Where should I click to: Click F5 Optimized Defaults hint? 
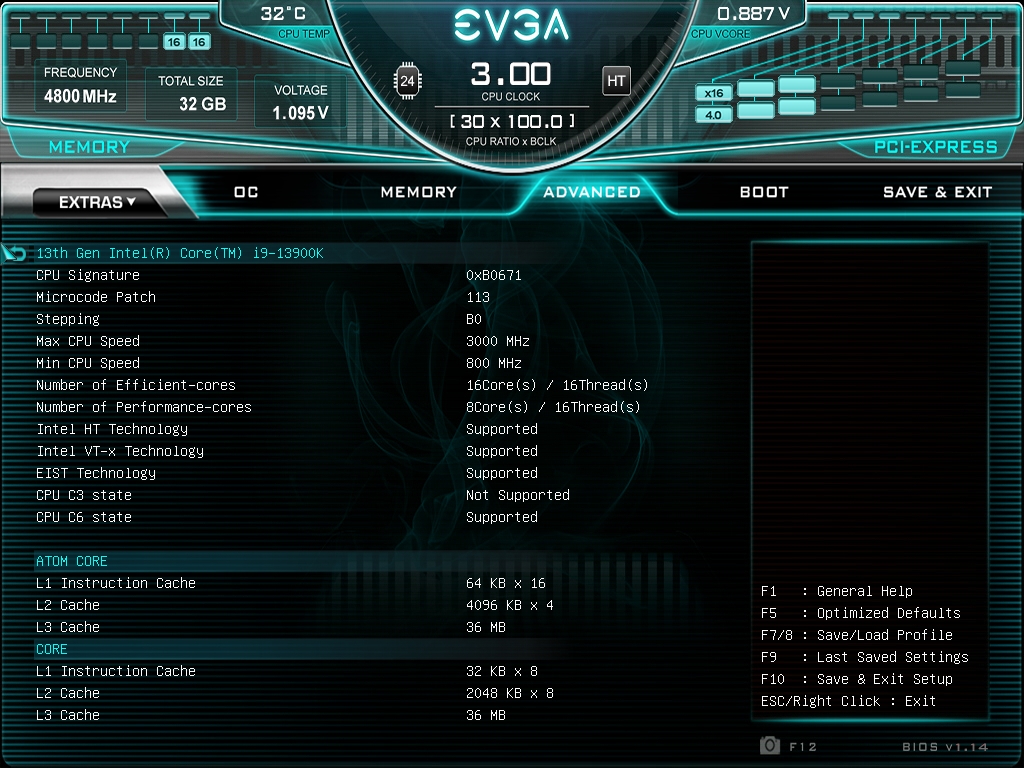pyautogui.click(x=861, y=613)
